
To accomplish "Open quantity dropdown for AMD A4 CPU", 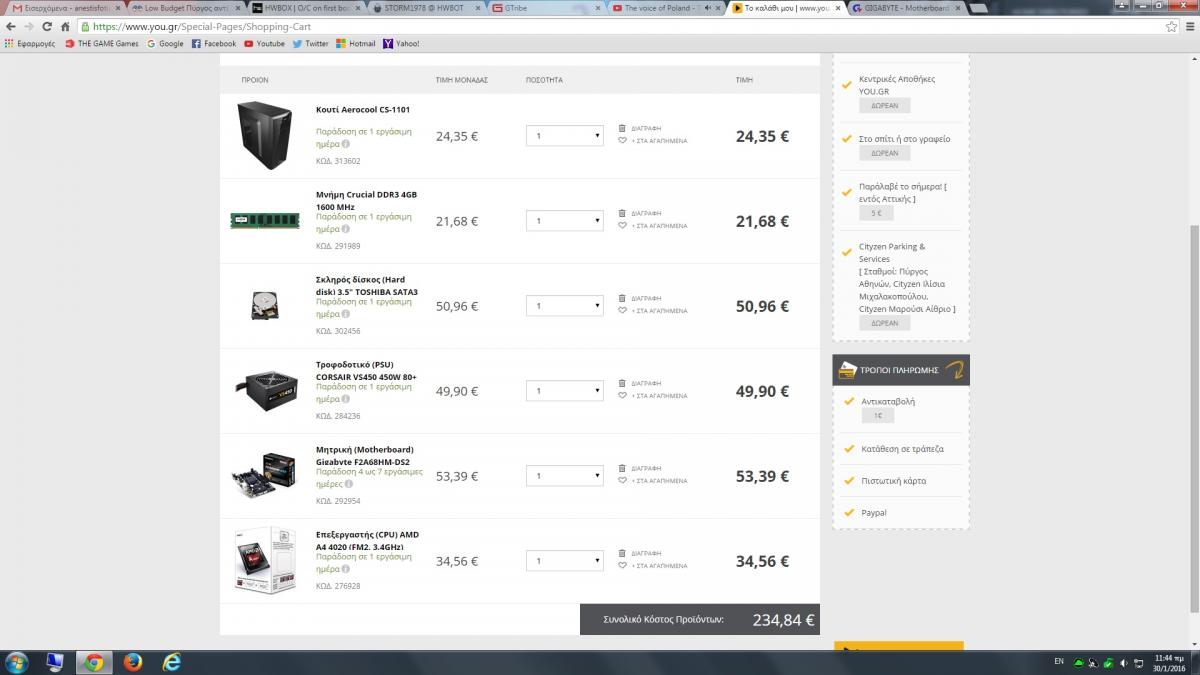I will coord(565,561).
